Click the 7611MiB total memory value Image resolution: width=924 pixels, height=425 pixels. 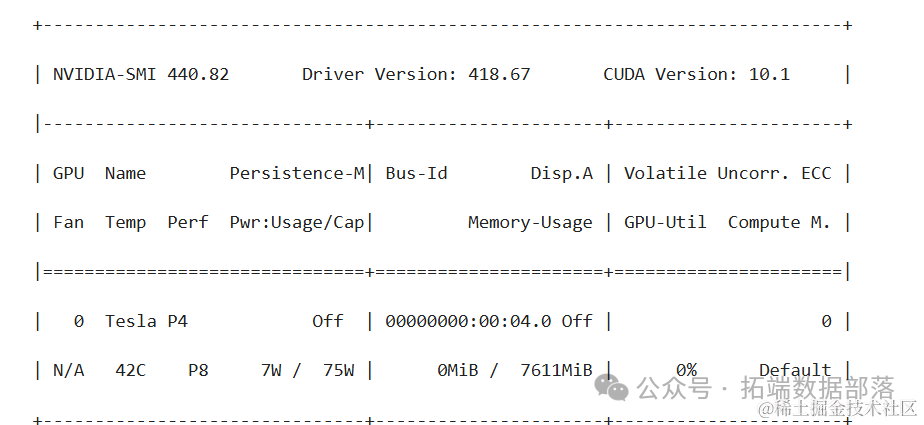pos(556,371)
